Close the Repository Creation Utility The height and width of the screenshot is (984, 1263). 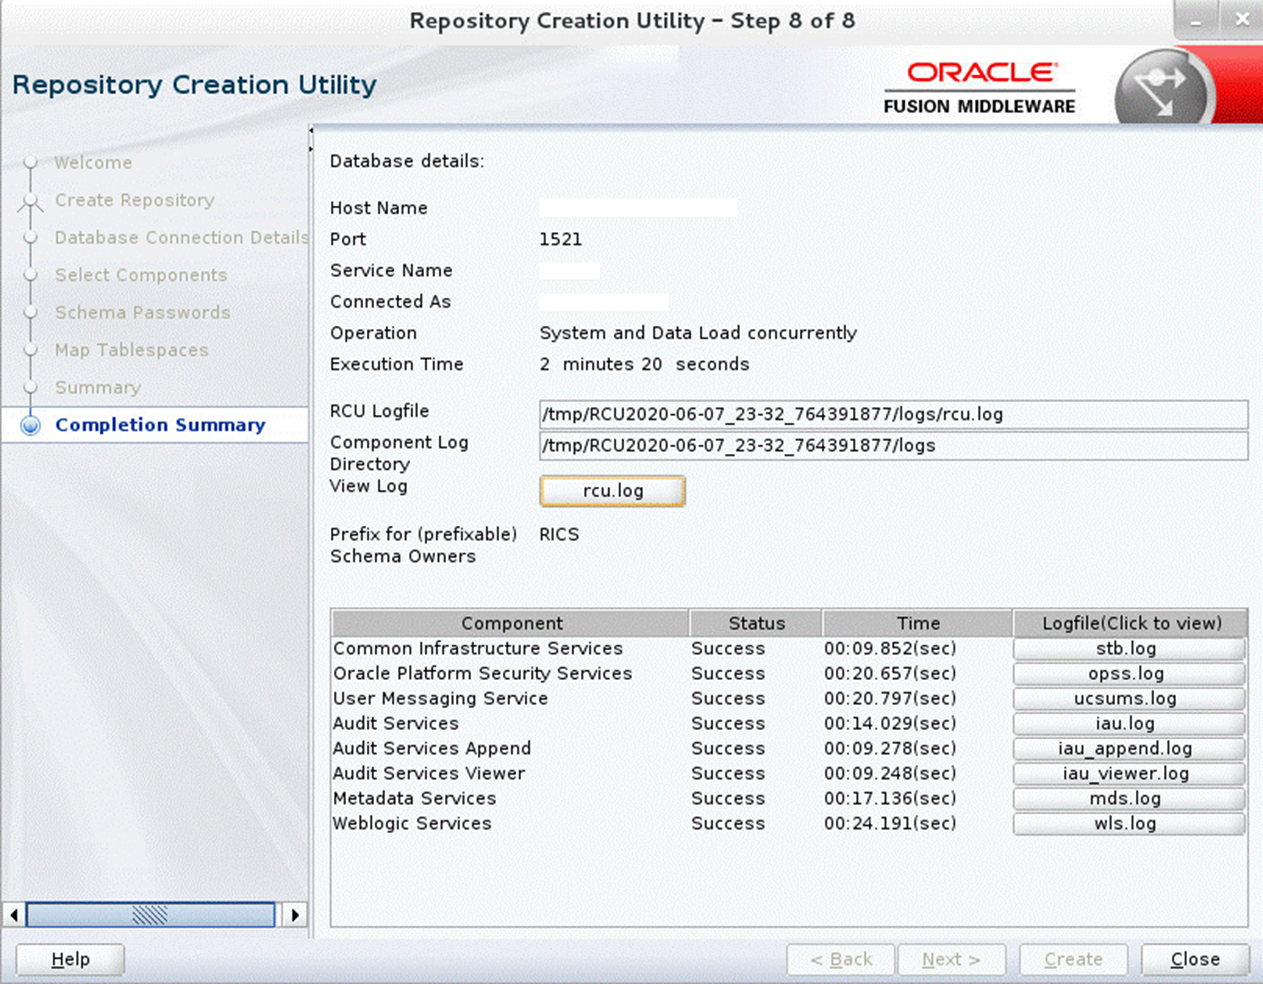1194,958
